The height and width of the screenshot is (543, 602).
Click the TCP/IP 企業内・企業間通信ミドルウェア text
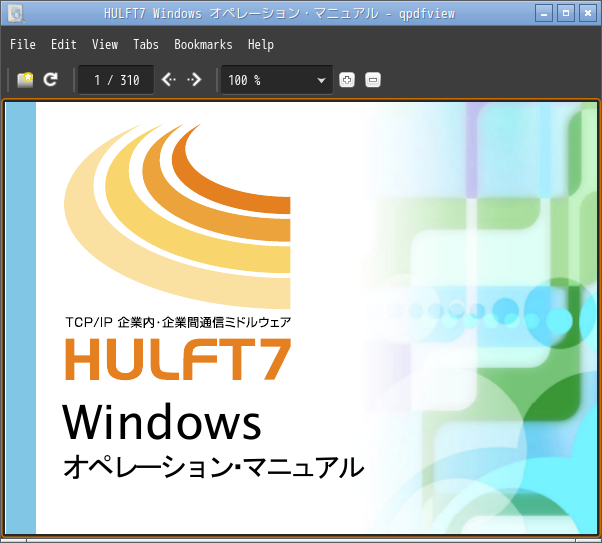(178, 322)
